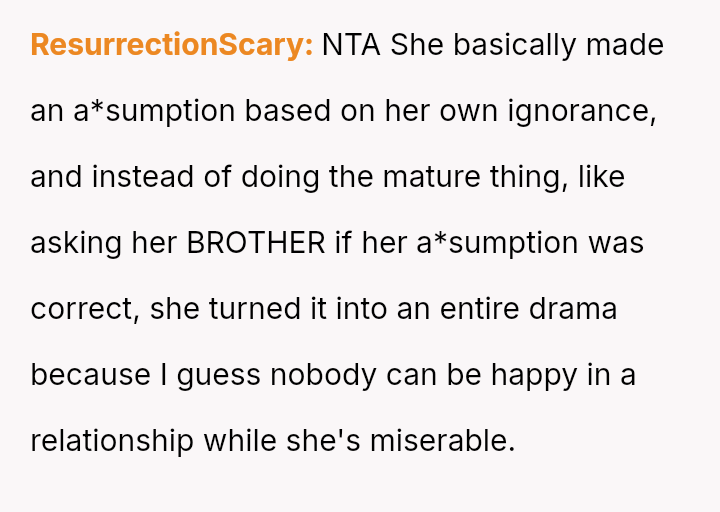Select the word relationship in the last line
Screen dimensions: 720x512
tap(112, 441)
